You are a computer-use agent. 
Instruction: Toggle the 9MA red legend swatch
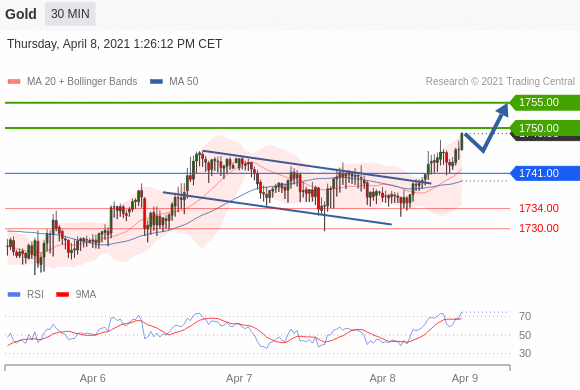pyautogui.click(x=63, y=295)
